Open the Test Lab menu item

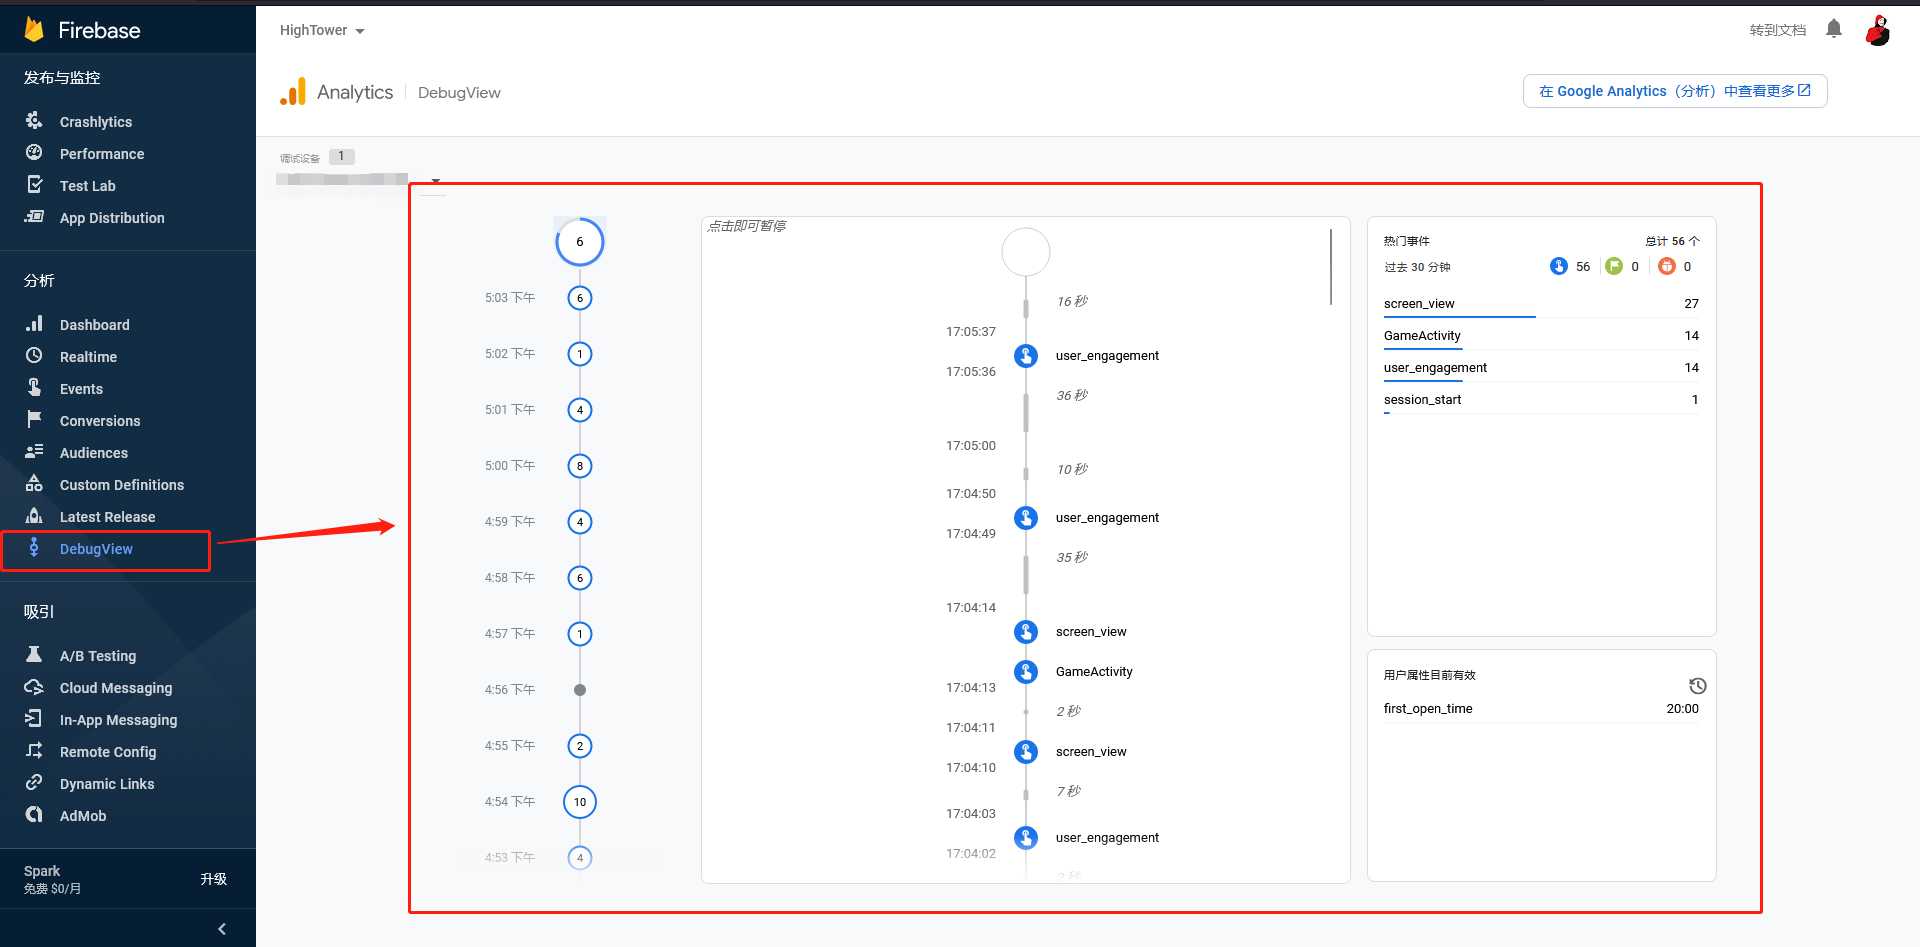[x=88, y=186]
